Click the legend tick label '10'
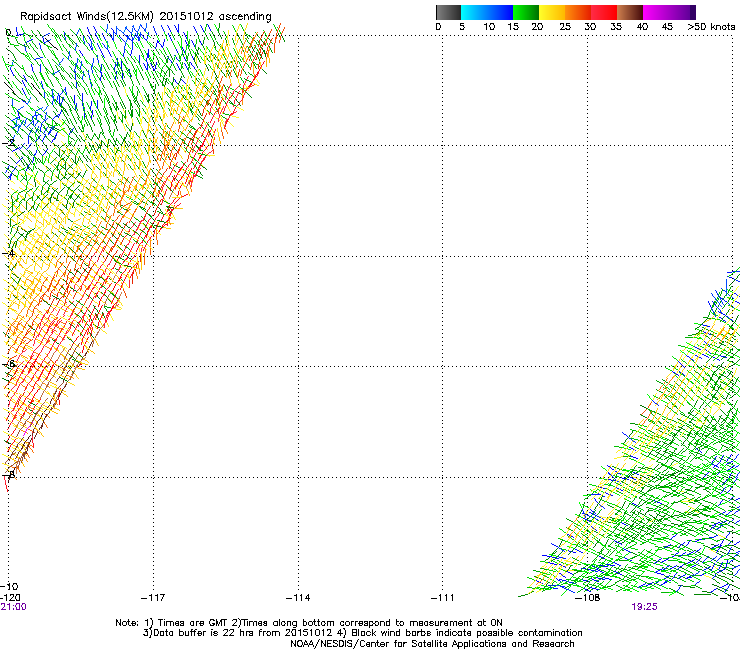The height and width of the screenshot is (650, 740). click(x=489, y=27)
